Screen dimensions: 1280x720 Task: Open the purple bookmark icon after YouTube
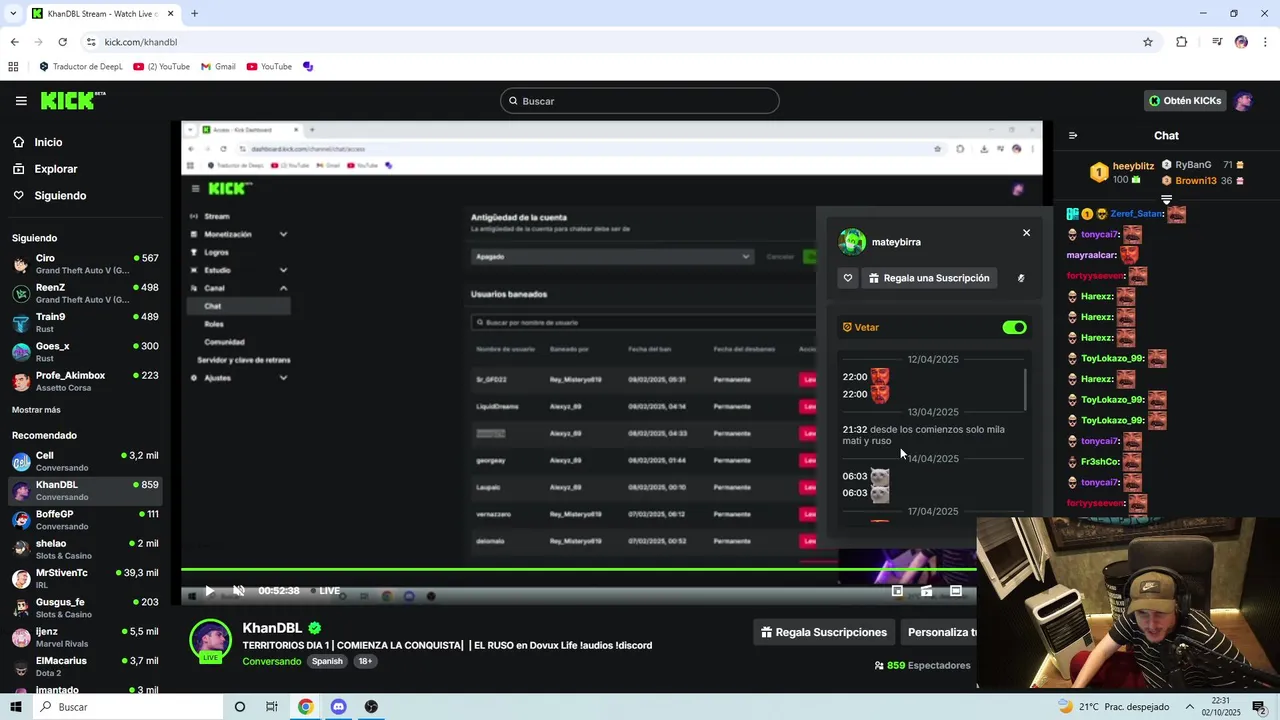308,67
